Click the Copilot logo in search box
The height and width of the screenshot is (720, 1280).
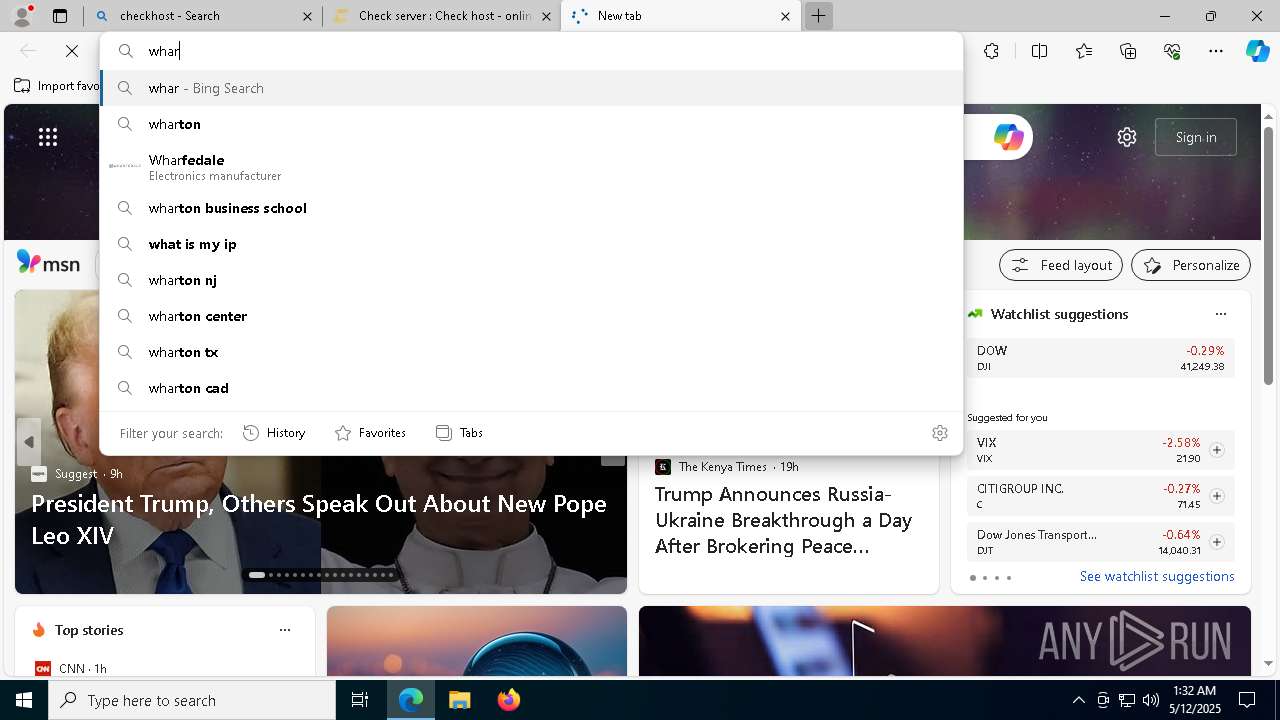point(1008,137)
